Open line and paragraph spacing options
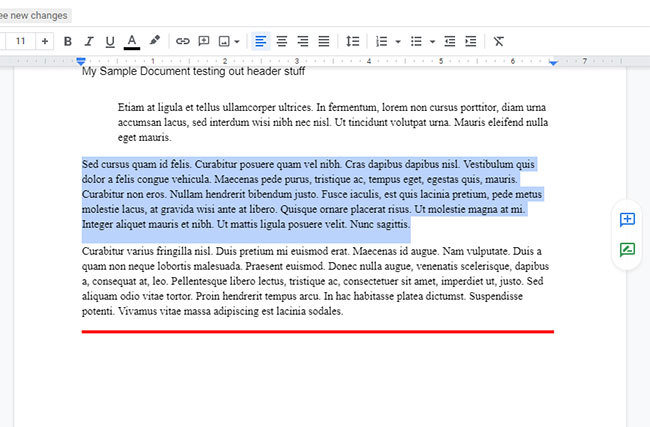Screen dimensions: 650x427 (x=352, y=41)
